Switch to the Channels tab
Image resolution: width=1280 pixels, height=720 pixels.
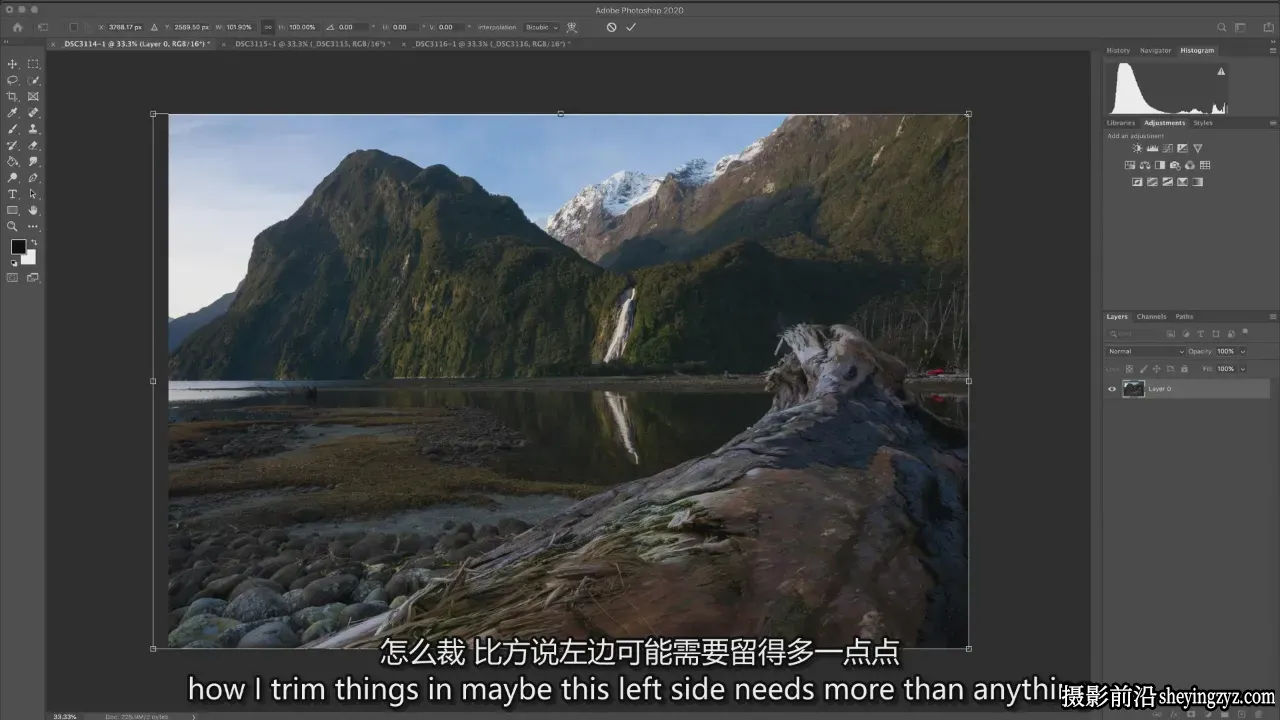click(1151, 316)
